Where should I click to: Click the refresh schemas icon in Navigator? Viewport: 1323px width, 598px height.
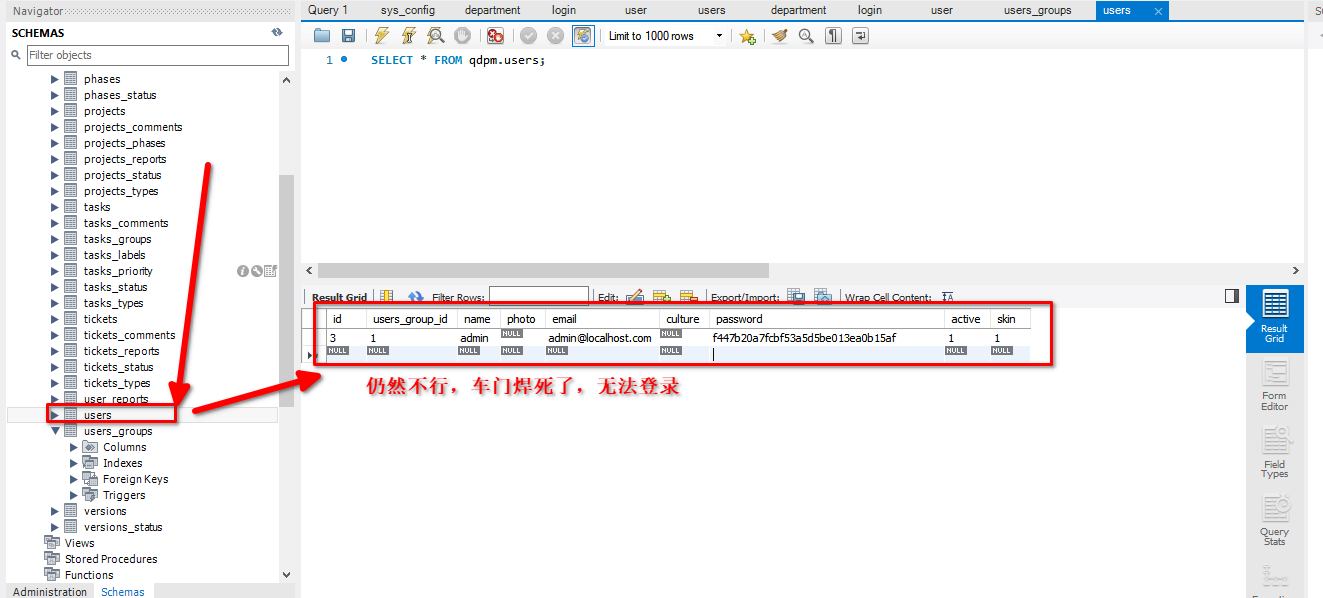click(277, 32)
